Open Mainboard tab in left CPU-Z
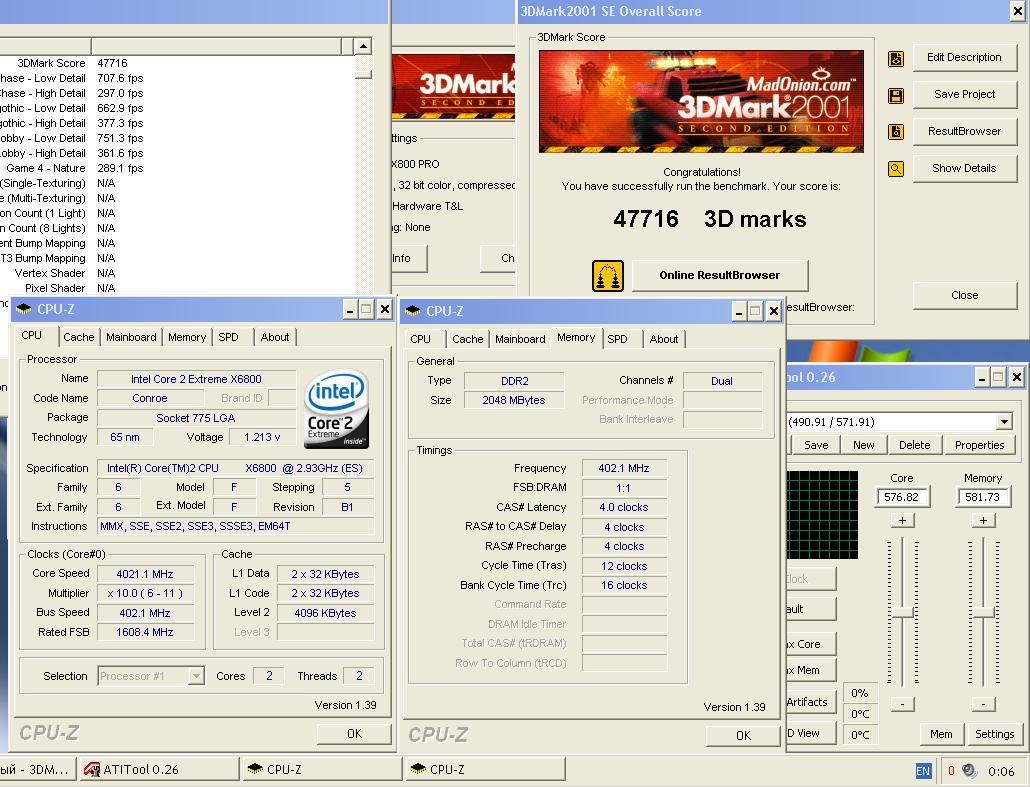The height and width of the screenshot is (787, 1030). (x=131, y=337)
